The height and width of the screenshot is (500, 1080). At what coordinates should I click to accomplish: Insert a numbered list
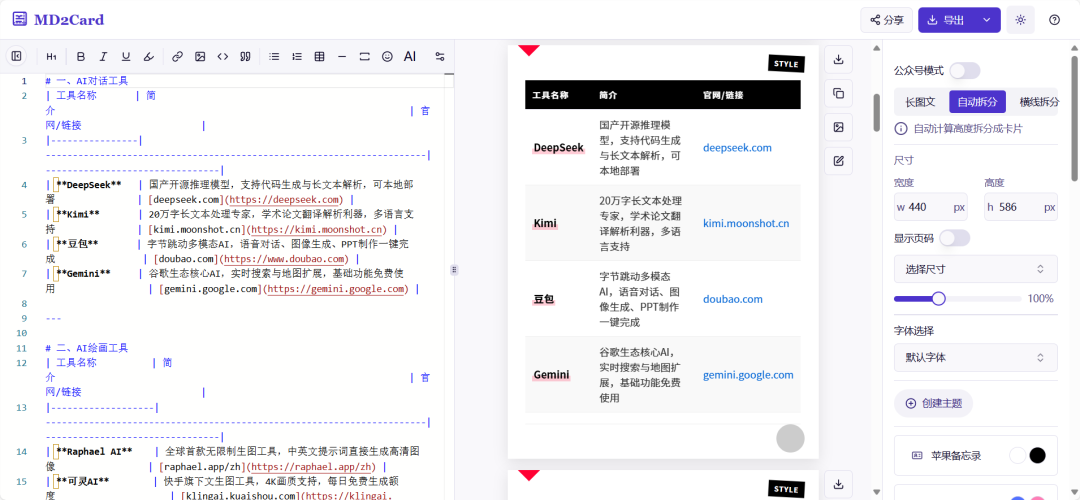[x=297, y=56]
